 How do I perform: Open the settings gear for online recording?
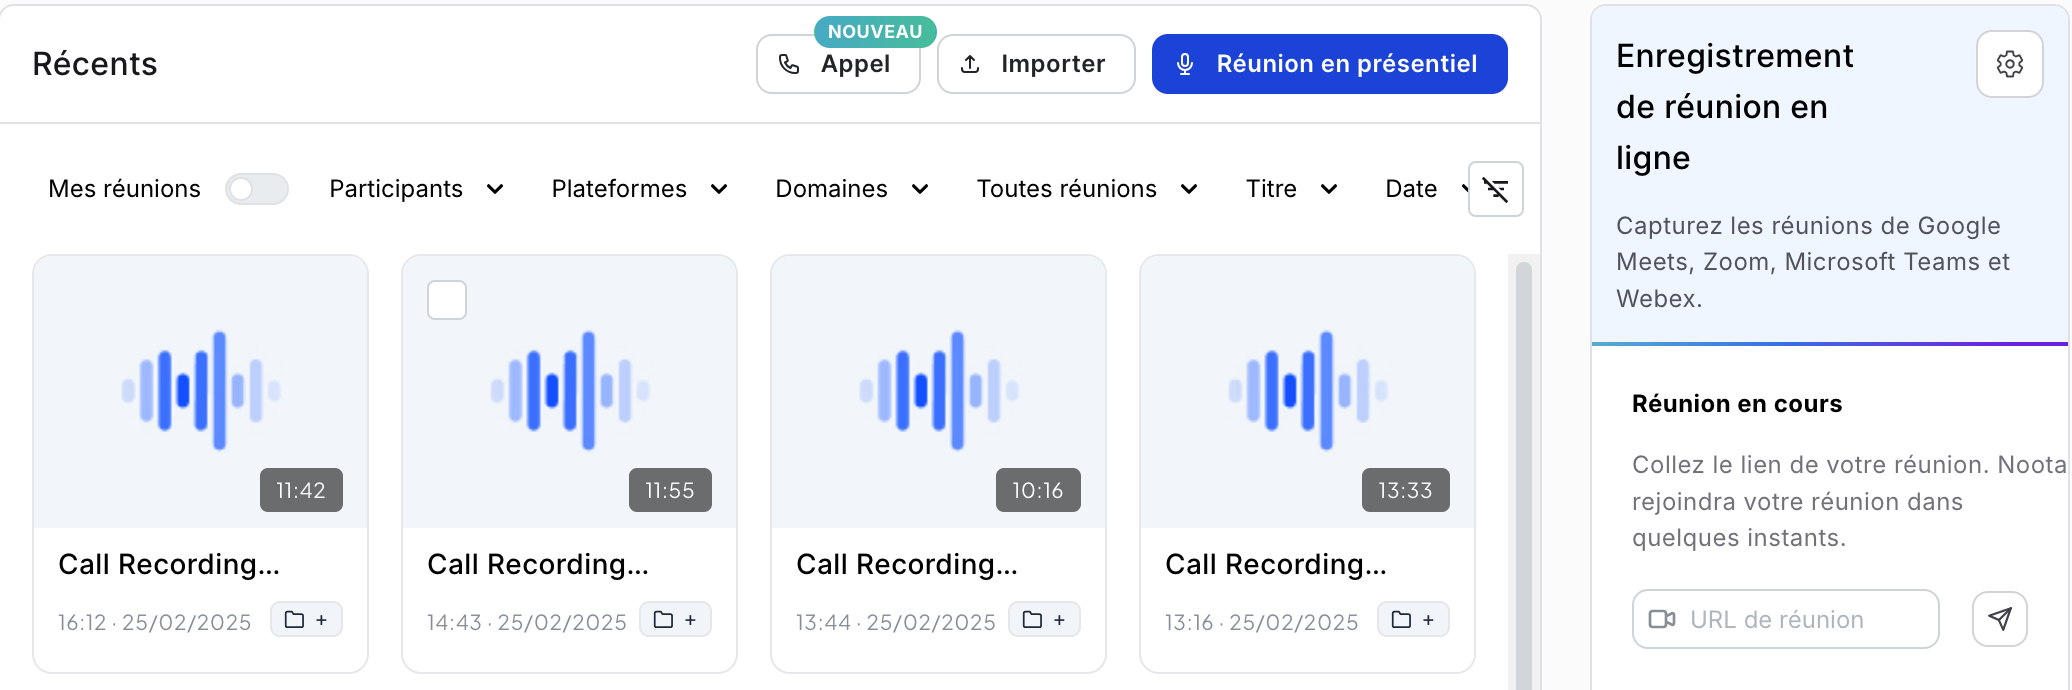pos(2009,64)
